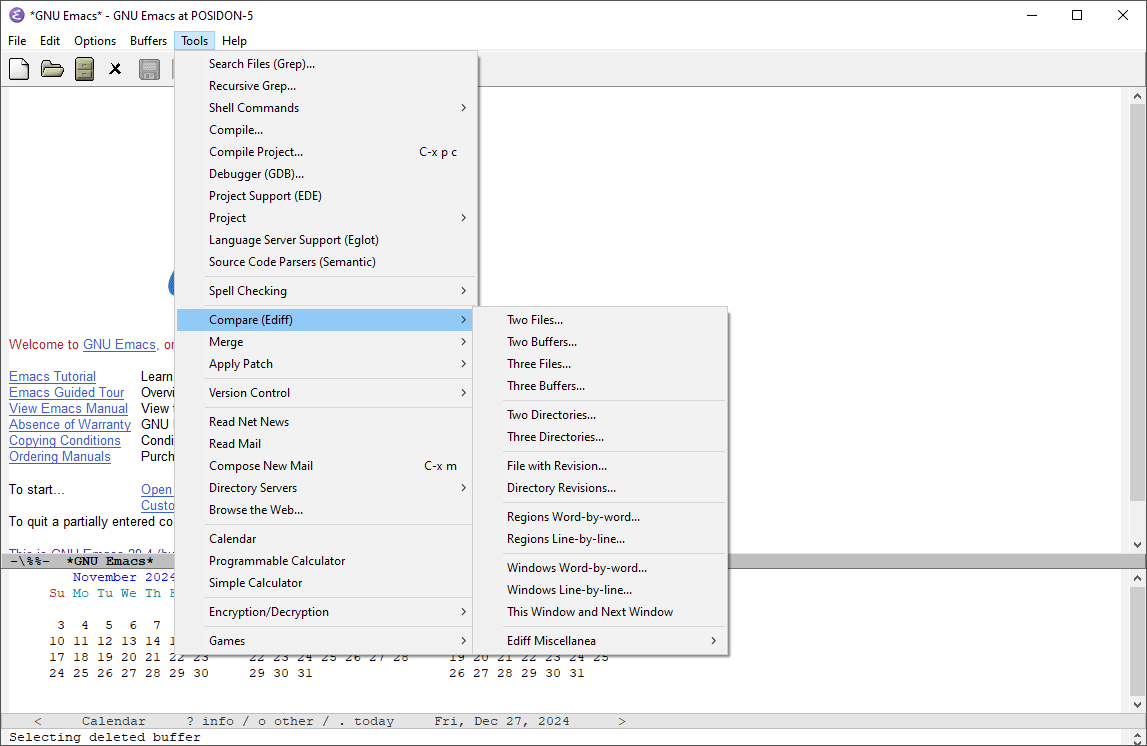Expand the Ediff Miscellanea submenu
This screenshot has height=746, width=1147.
tap(601, 640)
